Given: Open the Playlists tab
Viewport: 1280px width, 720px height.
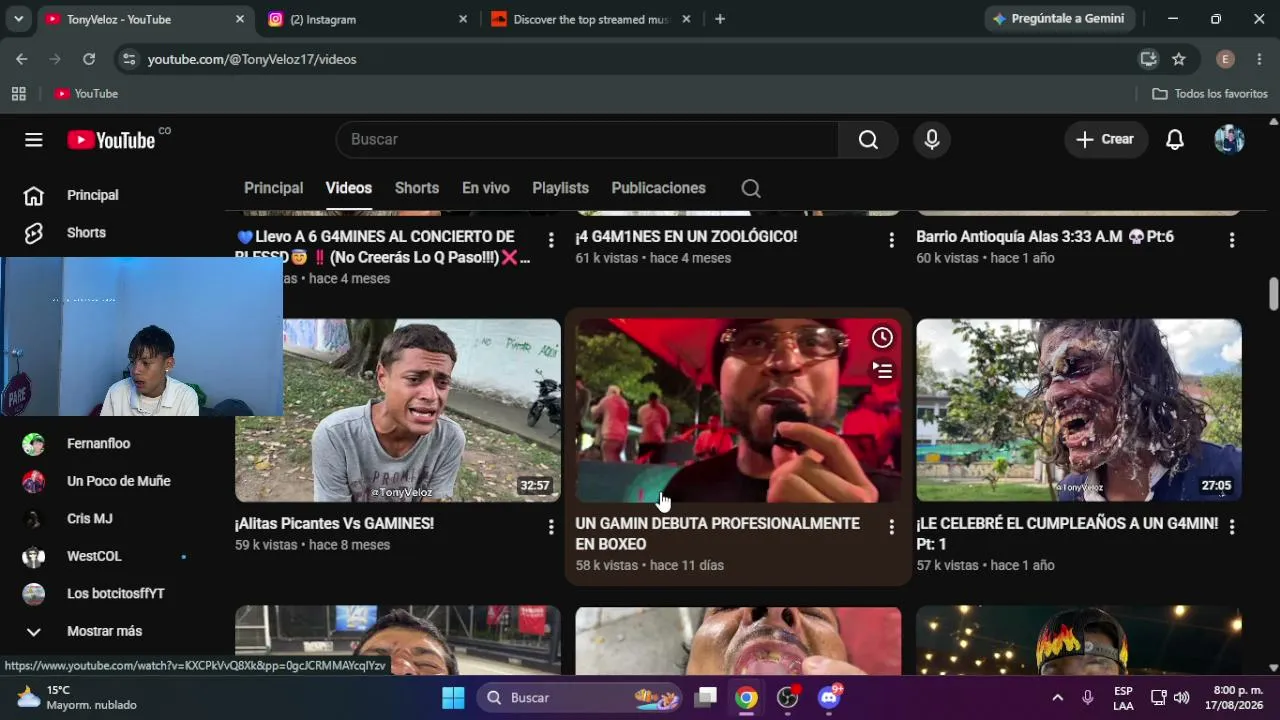Looking at the screenshot, I should (560, 188).
